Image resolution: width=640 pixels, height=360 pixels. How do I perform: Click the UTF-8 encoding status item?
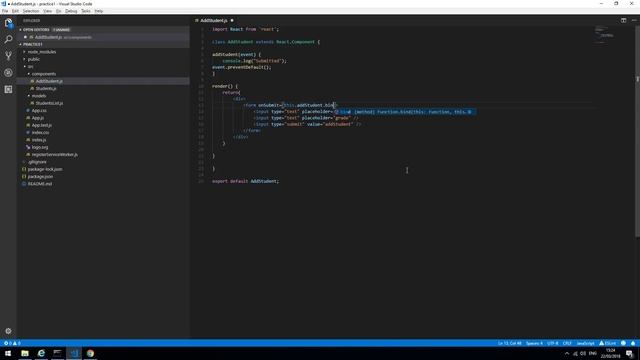tap(553, 343)
